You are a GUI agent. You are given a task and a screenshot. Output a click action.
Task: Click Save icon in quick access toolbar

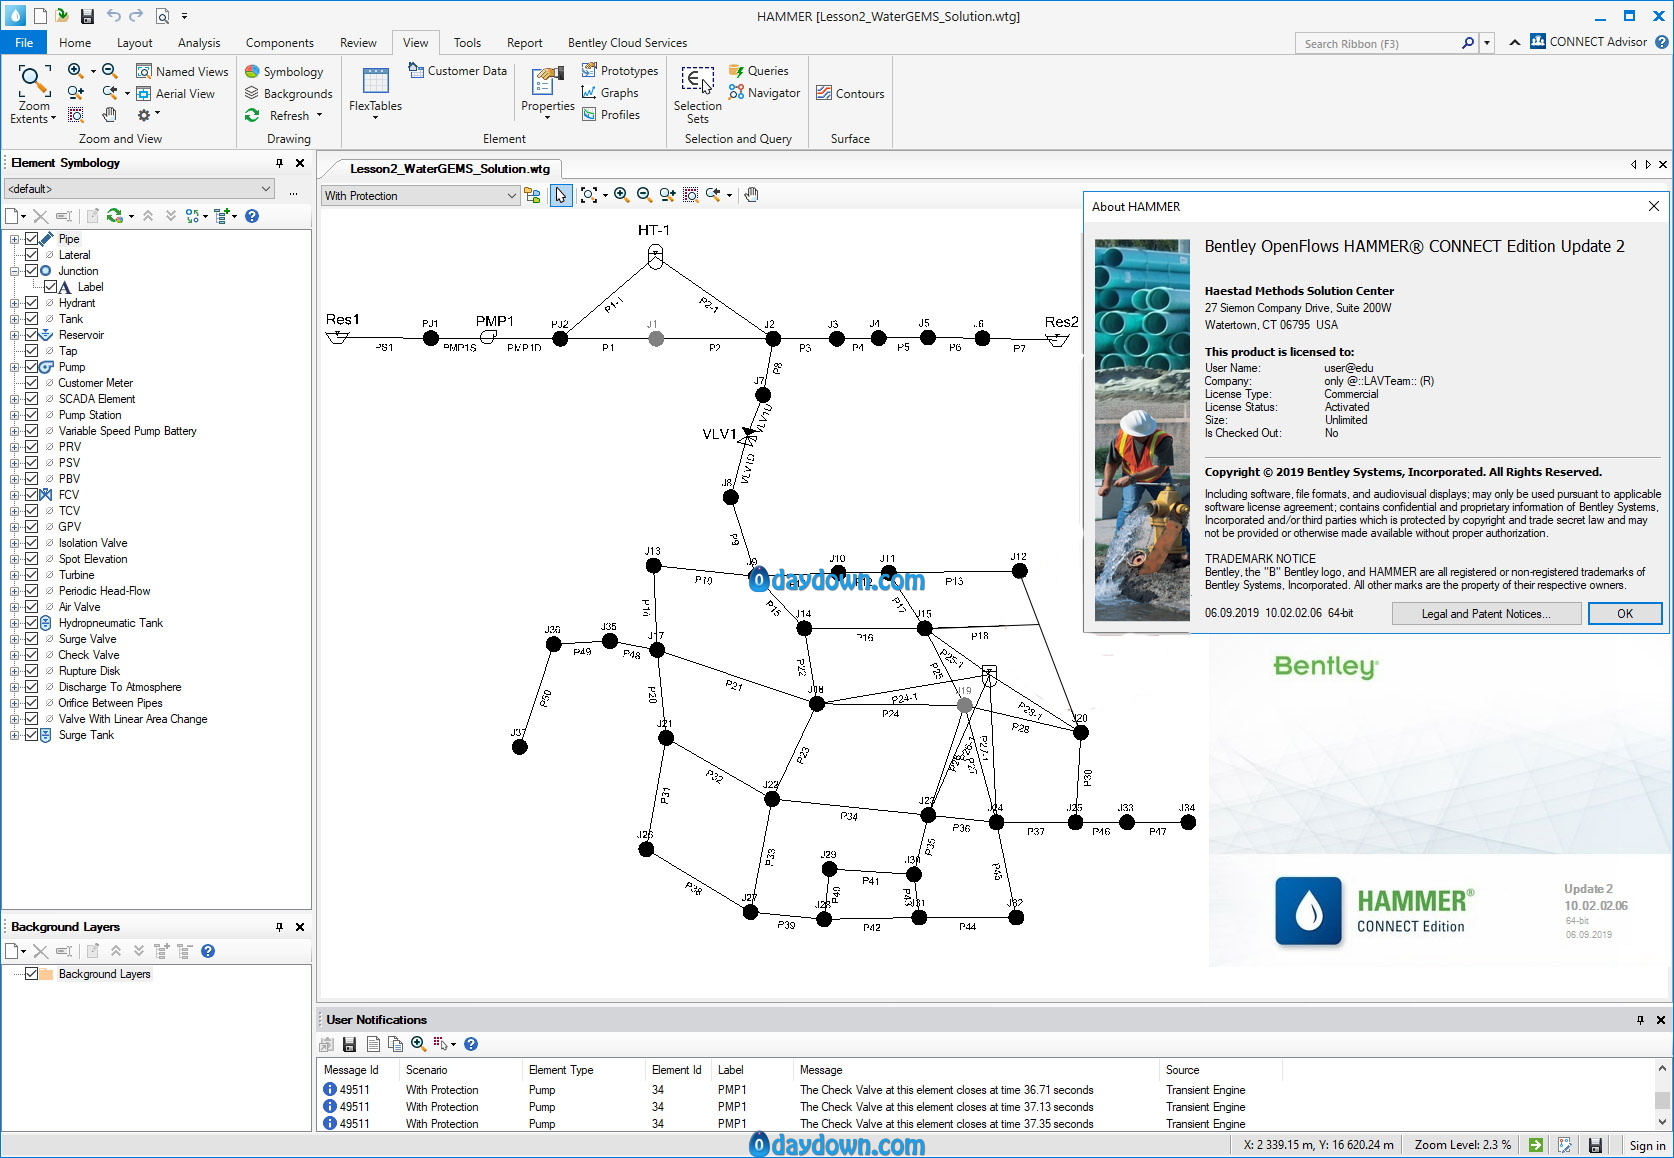87,16
